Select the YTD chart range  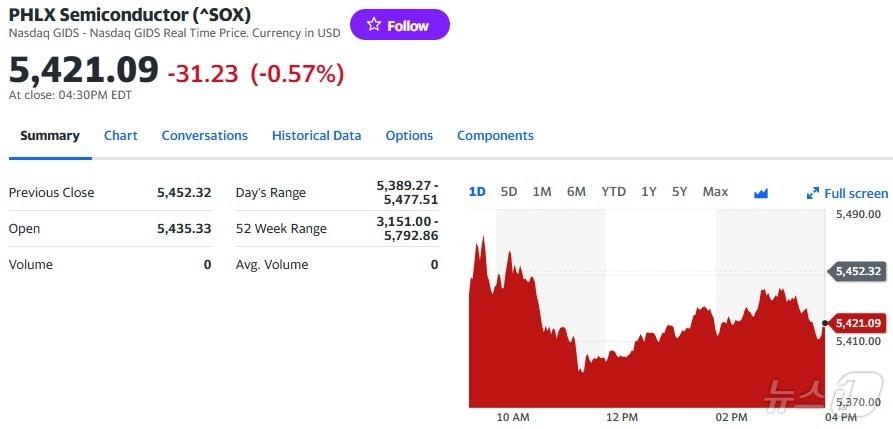613,191
